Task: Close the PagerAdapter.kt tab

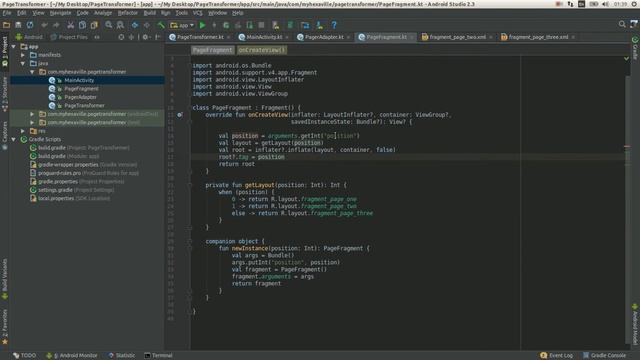Action: (348, 37)
